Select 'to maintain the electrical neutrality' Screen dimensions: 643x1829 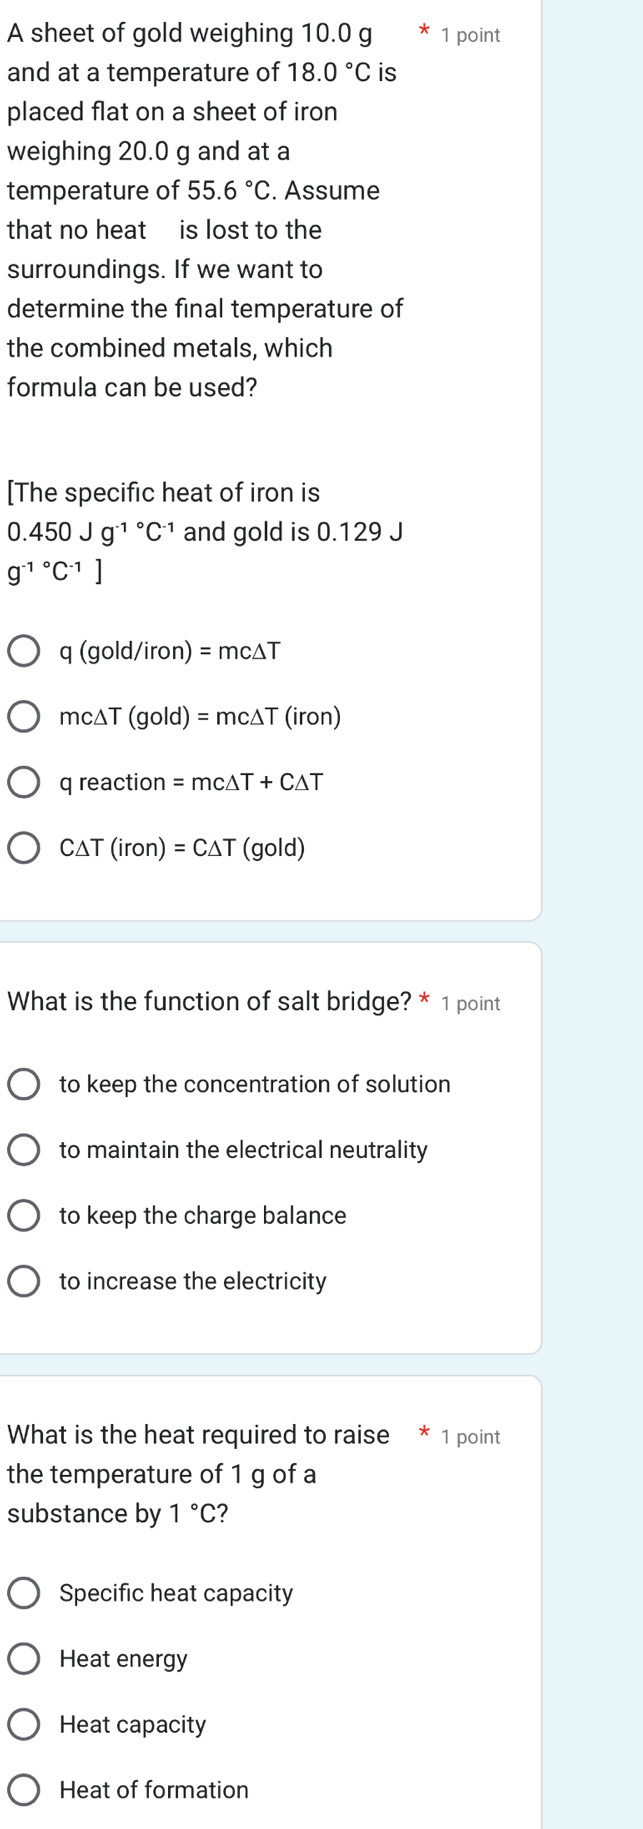tap(24, 1151)
